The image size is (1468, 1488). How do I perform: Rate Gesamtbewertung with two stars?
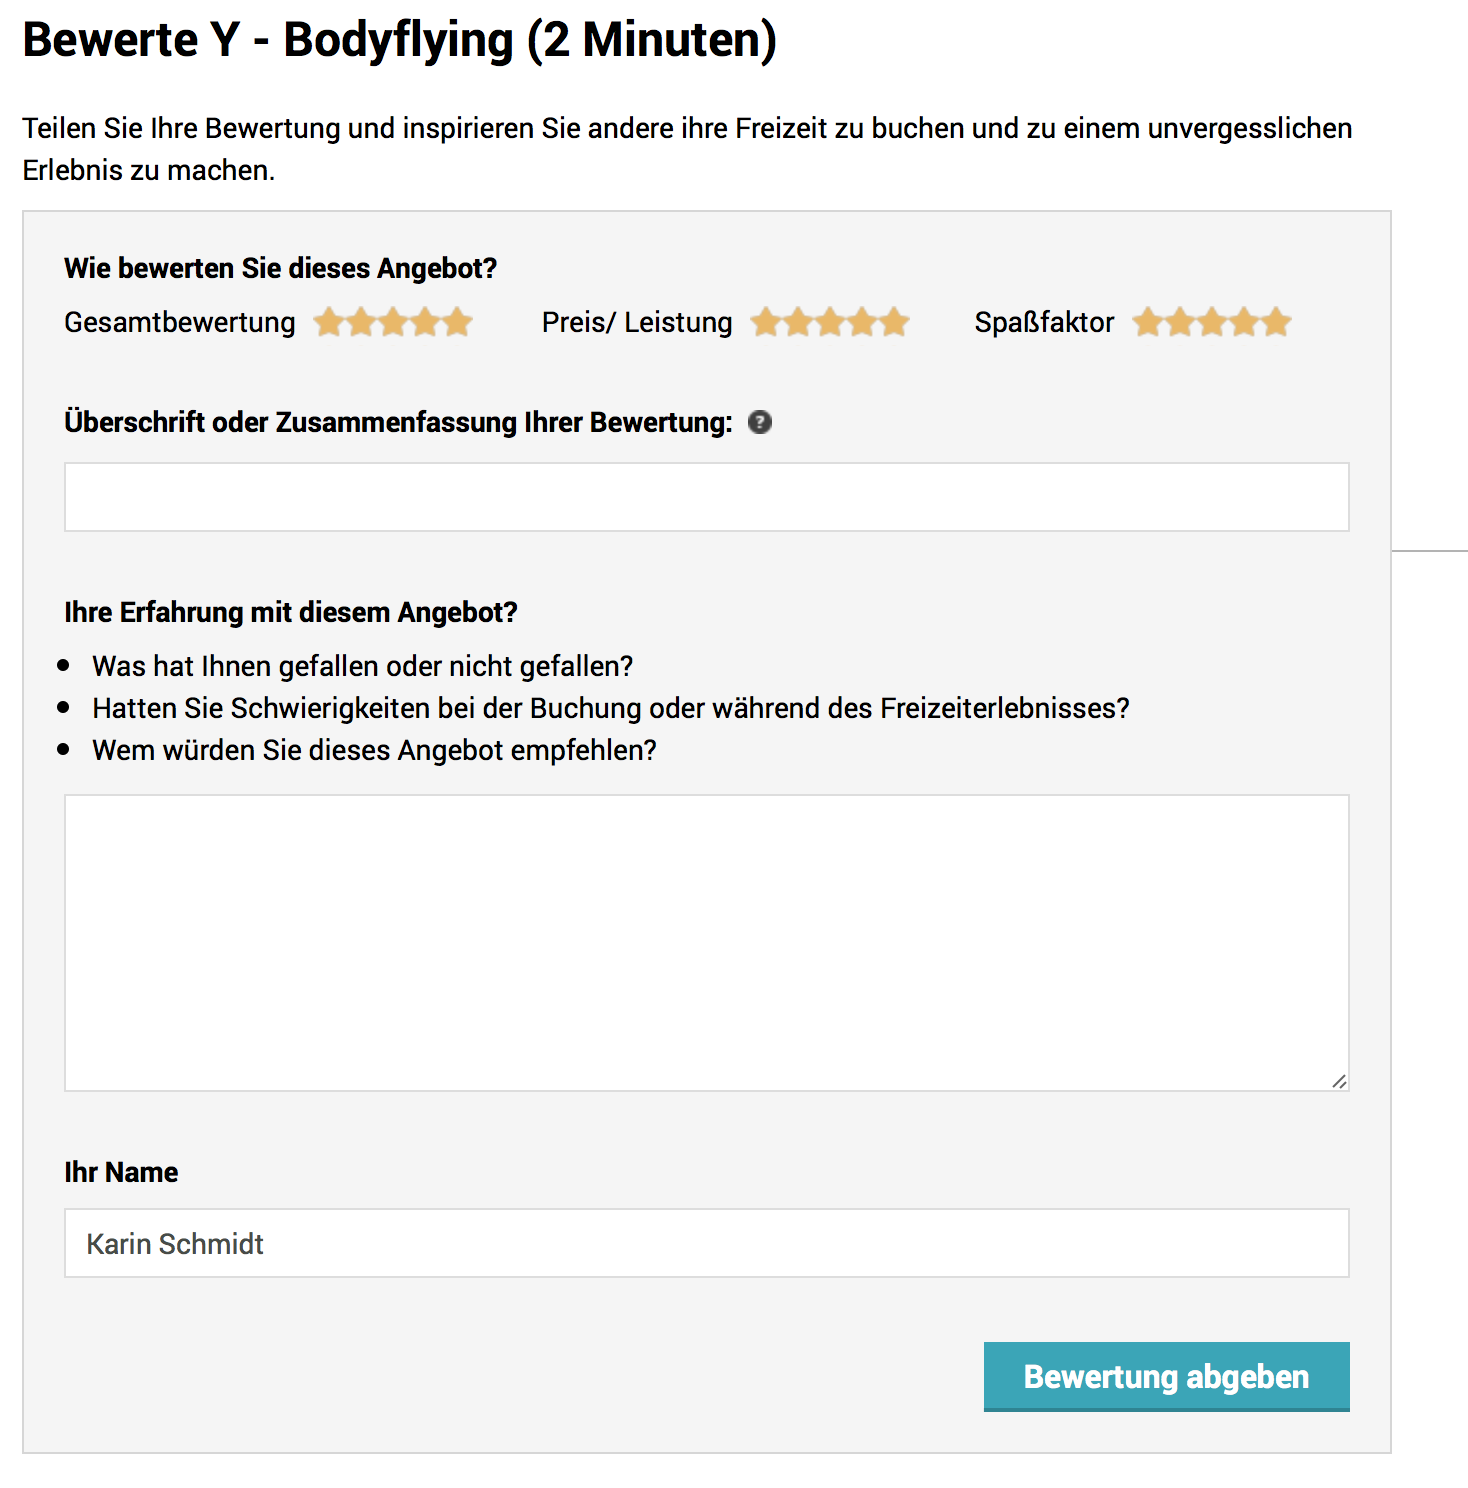pyautogui.click(x=361, y=322)
